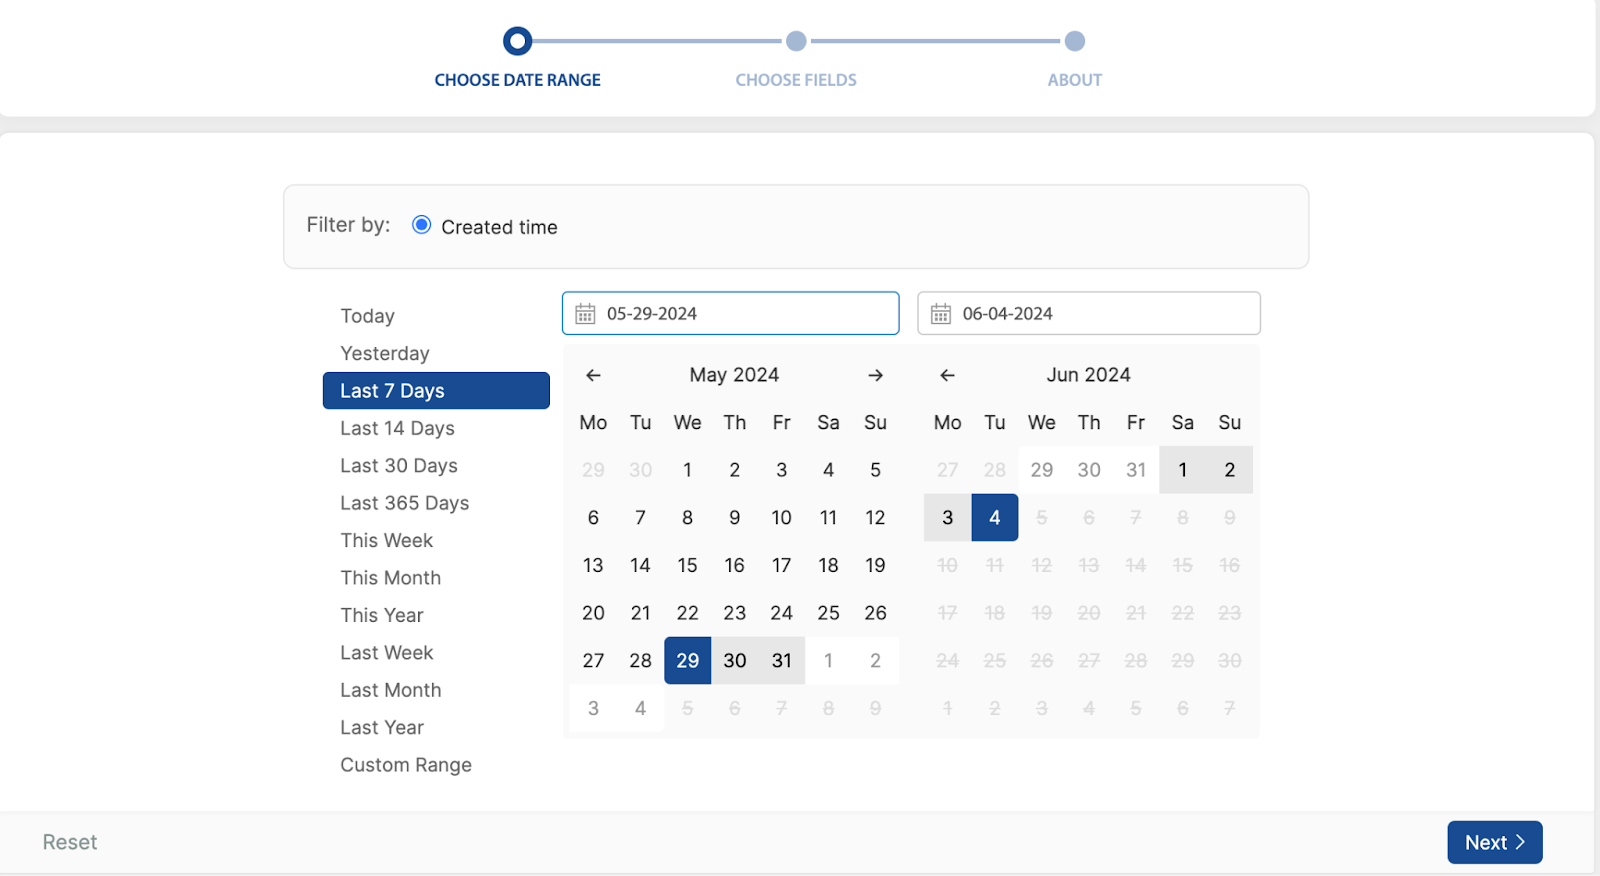Open the CHOOSE FIELDS step label
The height and width of the screenshot is (876, 1600).
click(x=796, y=80)
